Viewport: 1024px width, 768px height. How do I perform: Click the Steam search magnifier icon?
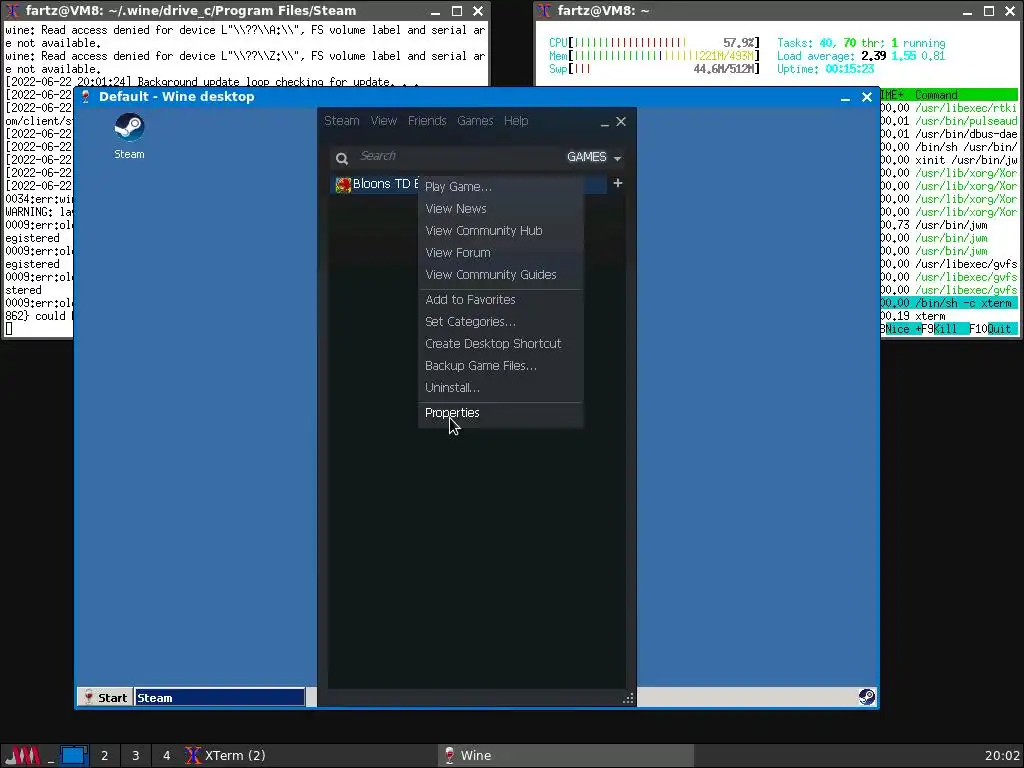342,158
